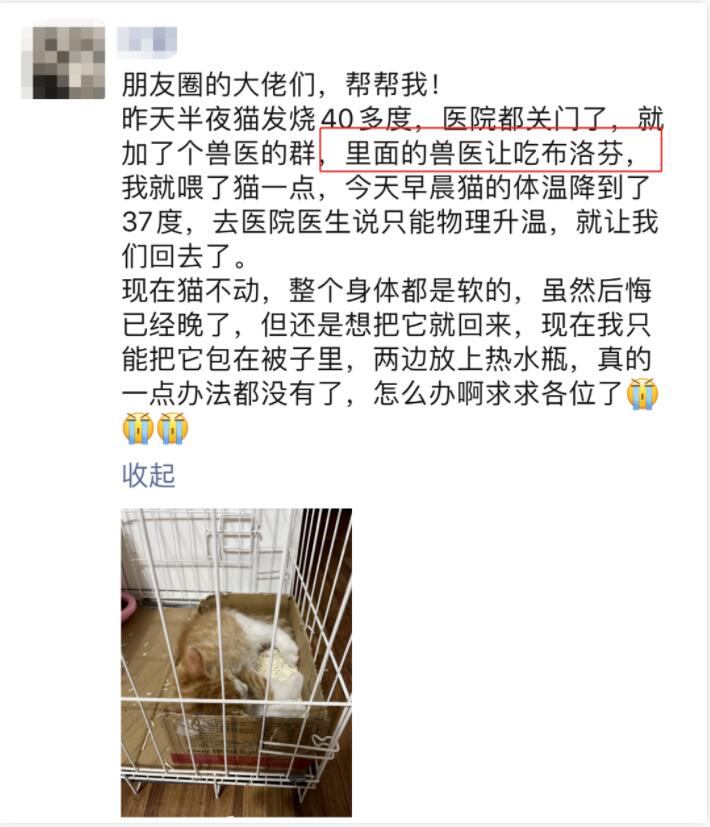Click the phrase 怎么办啊求求各位了

click(x=499, y=393)
